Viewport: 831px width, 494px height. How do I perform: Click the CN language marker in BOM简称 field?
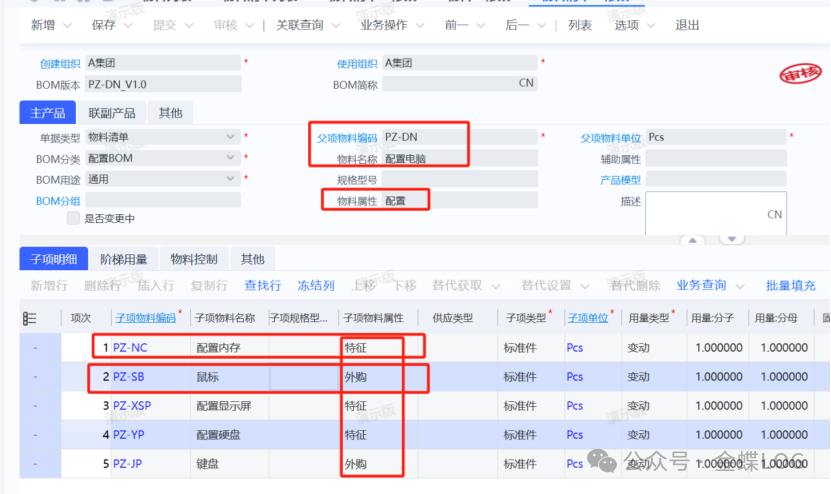(x=526, y=84)
